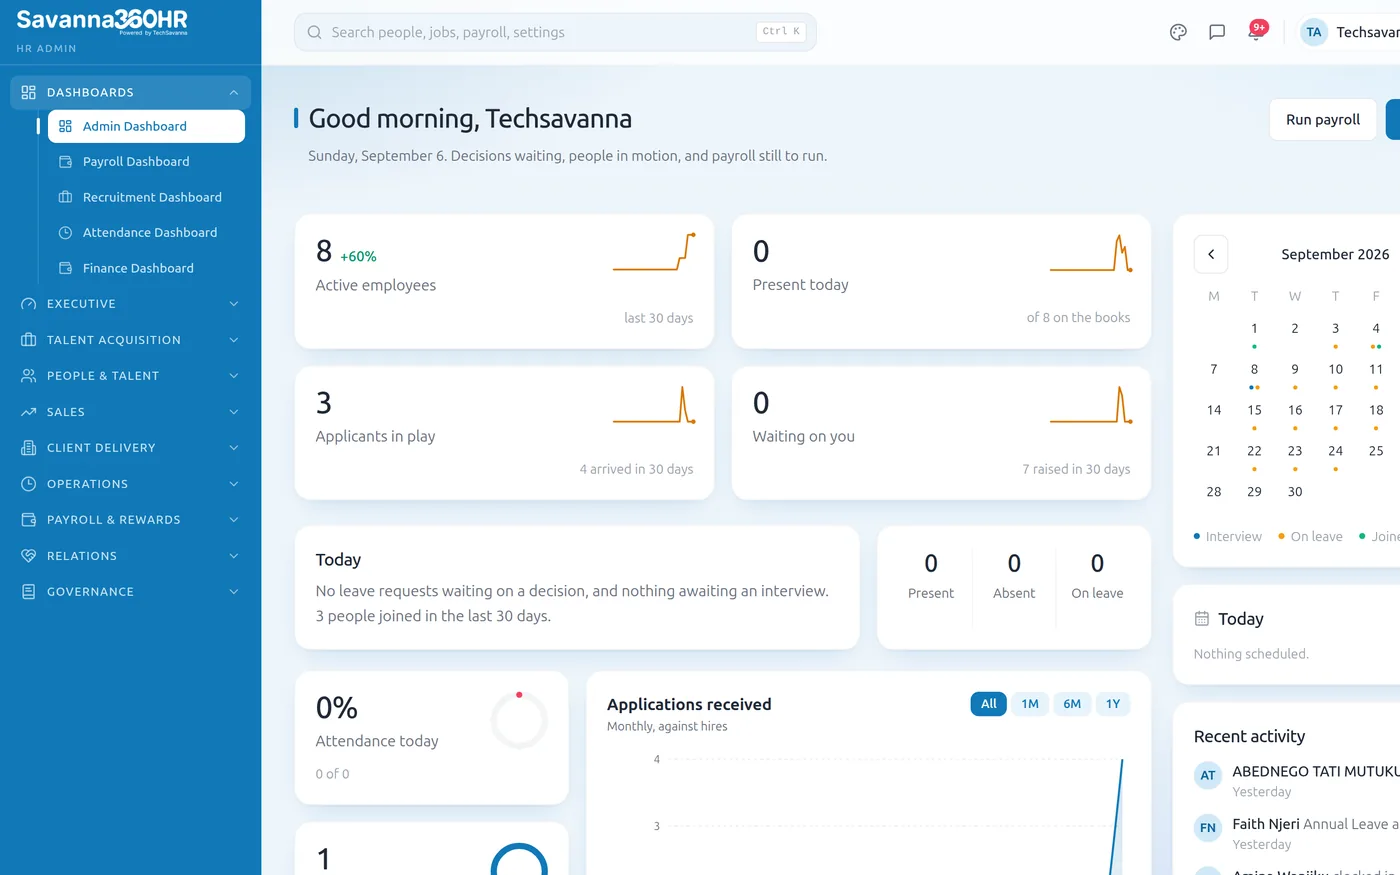Viewport: 1400px width, 875px height.
Task: Expand the Talent Acquisition chevron
Action: click(x=233, y=340)
